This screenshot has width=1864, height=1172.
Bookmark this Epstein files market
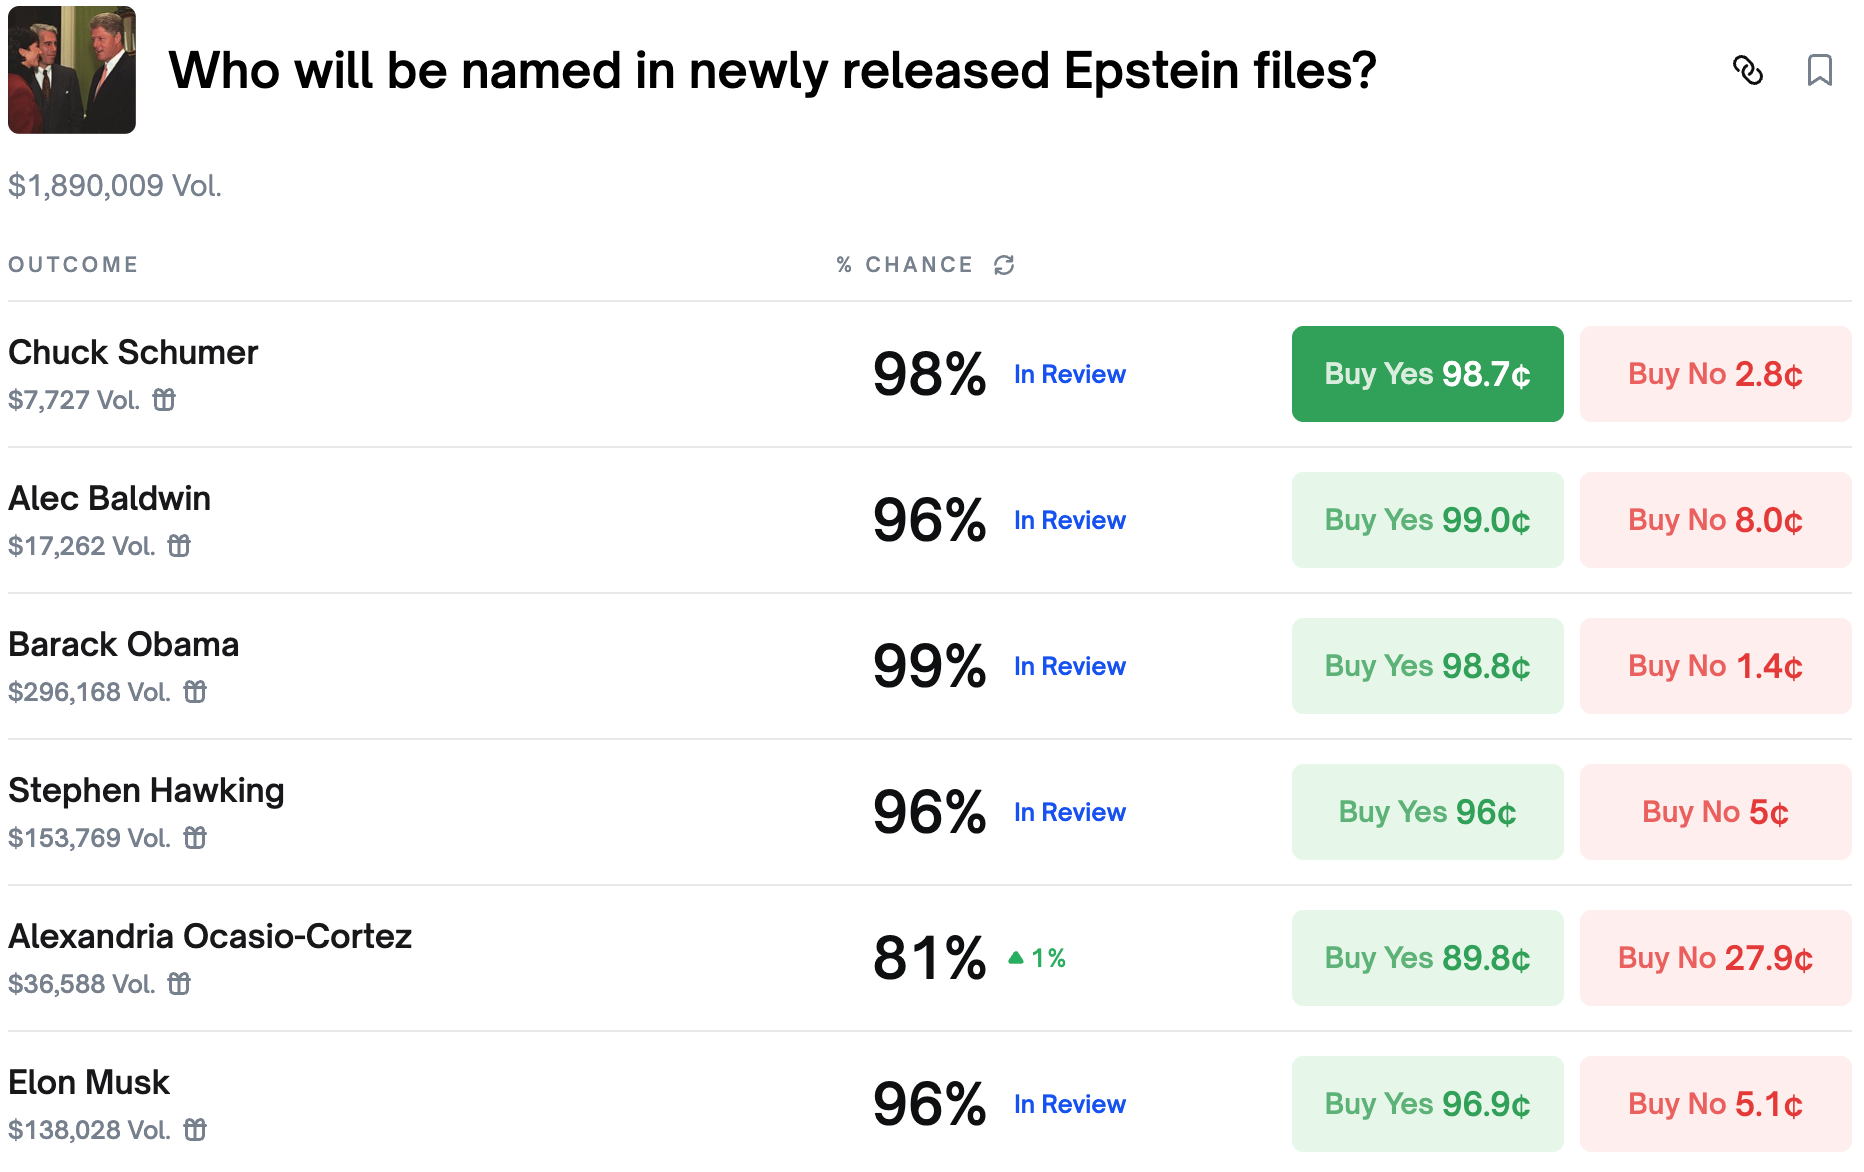pos(1819,70)
